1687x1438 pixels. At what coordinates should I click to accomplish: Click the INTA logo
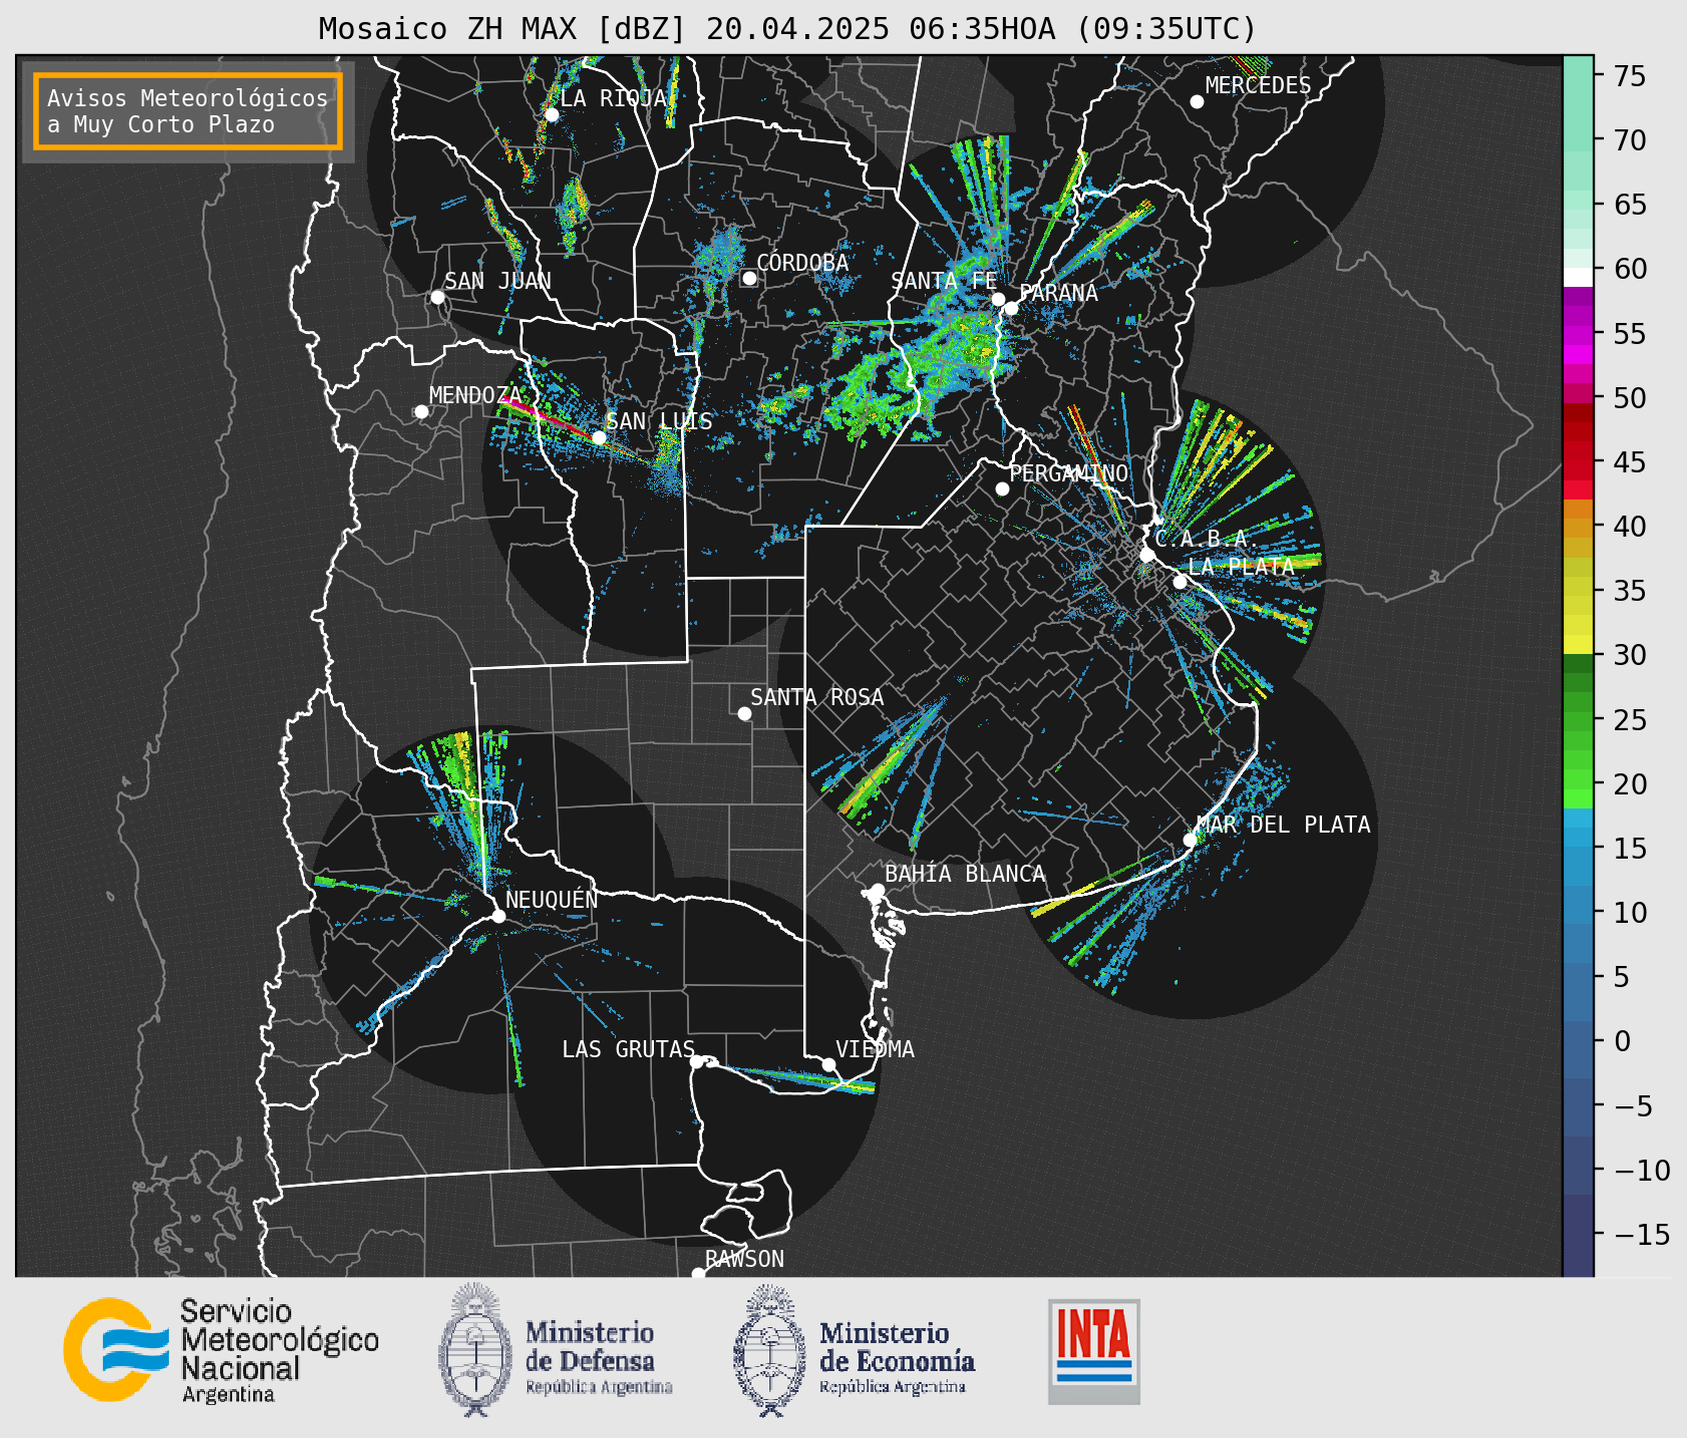click(1094, 1351)
